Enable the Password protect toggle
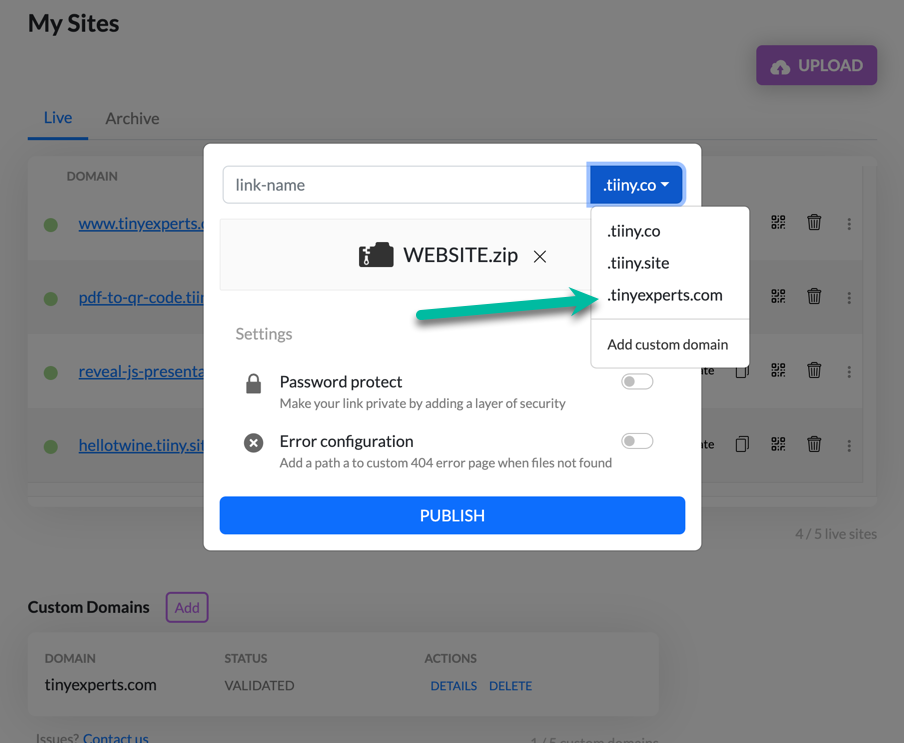Image resolution: width=904 pixels, height=743 pixels. [636, 382]
